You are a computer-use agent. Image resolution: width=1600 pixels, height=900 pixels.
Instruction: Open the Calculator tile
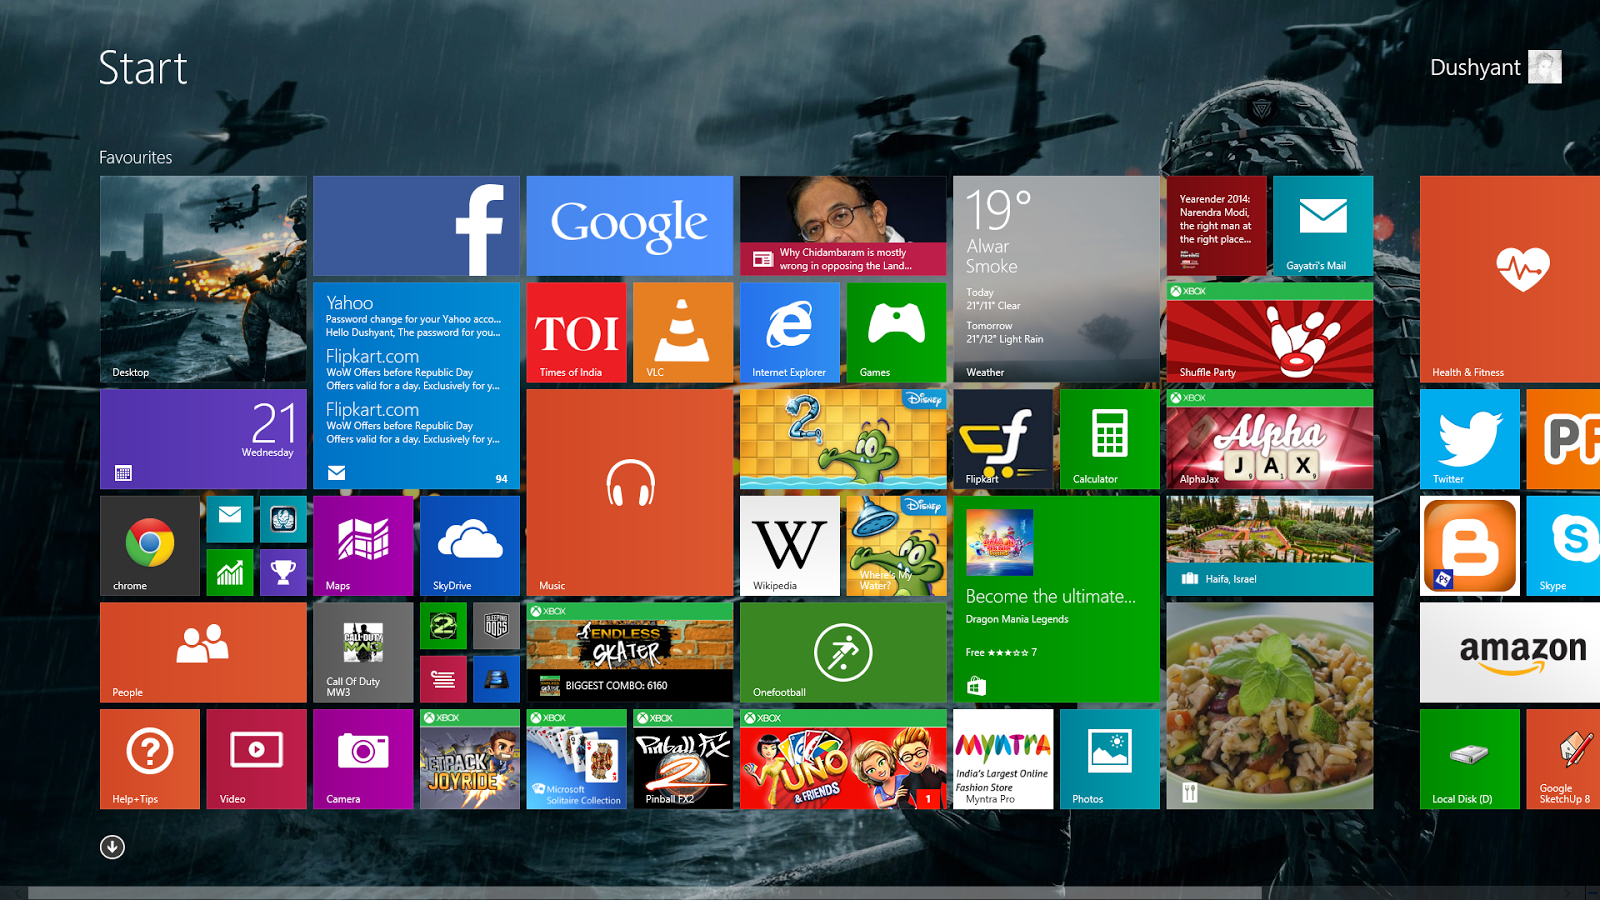[x=1110, y=440]
